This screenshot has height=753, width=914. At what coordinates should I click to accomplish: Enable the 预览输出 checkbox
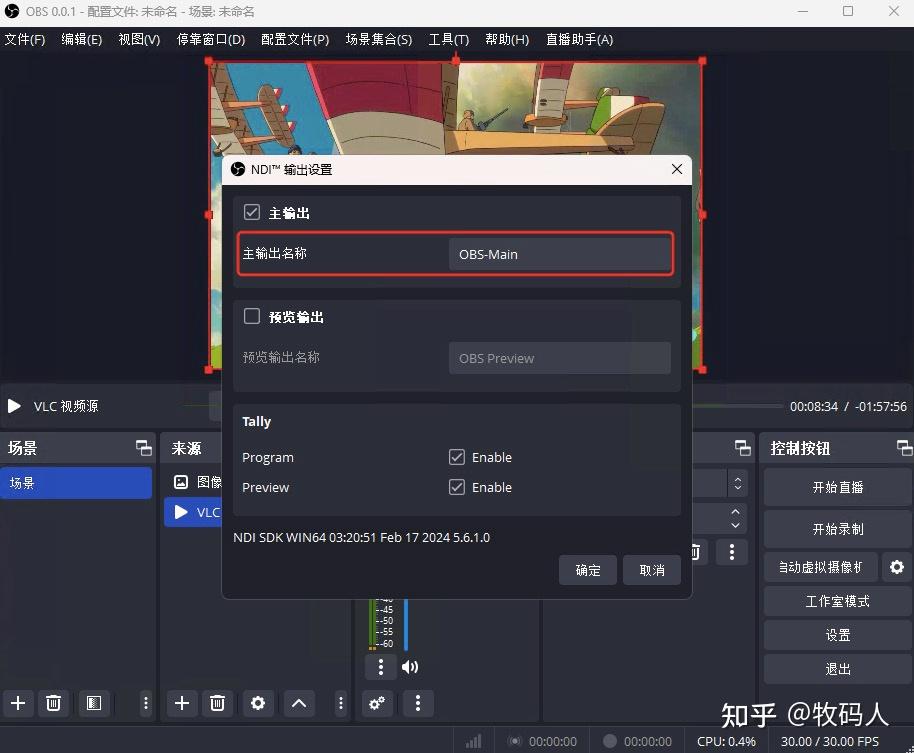(251, 316)
